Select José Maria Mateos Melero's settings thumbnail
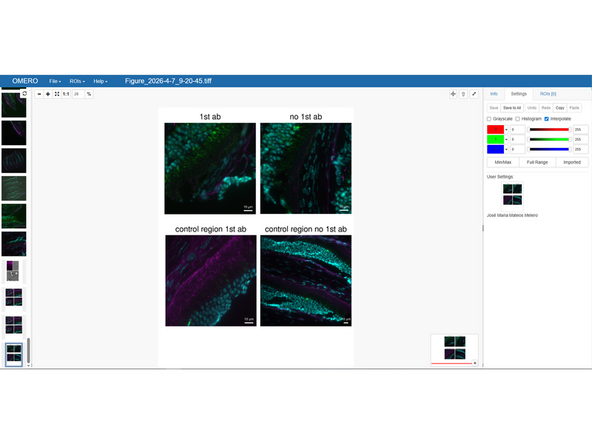 pyautogui.click(x=512, y=194)
